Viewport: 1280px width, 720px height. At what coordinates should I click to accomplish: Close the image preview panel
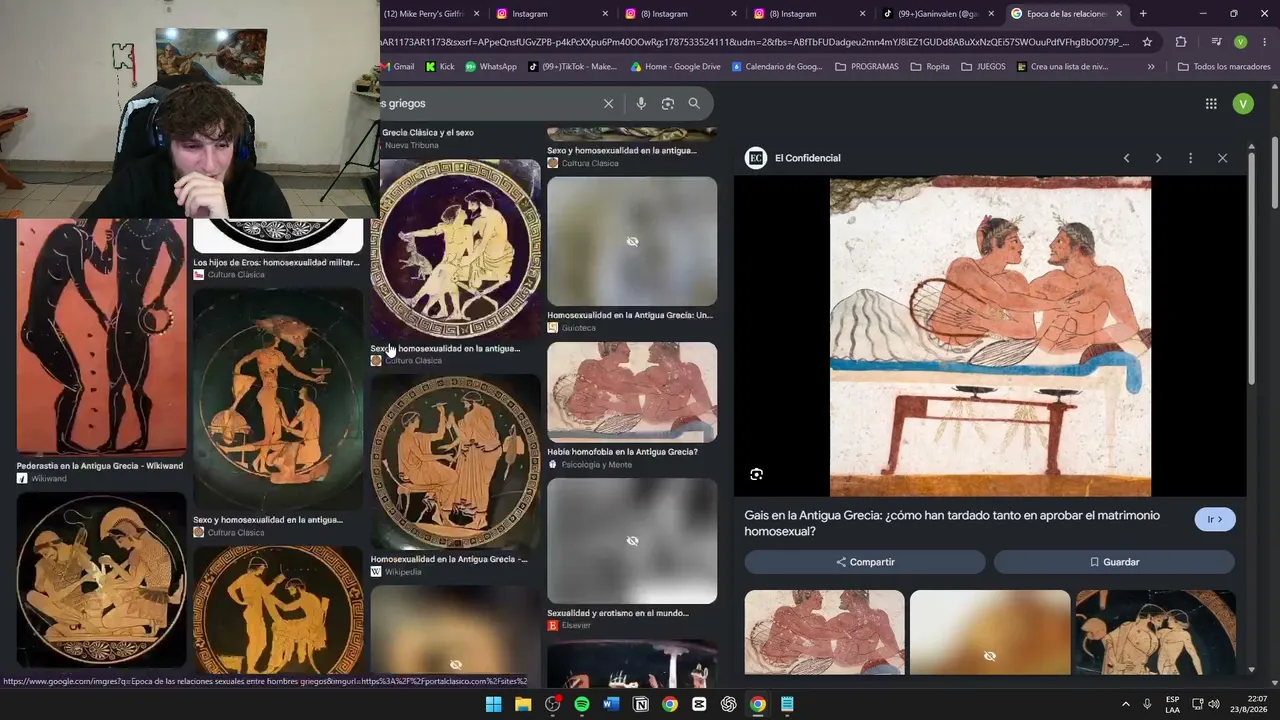(x=1222, y=158)
